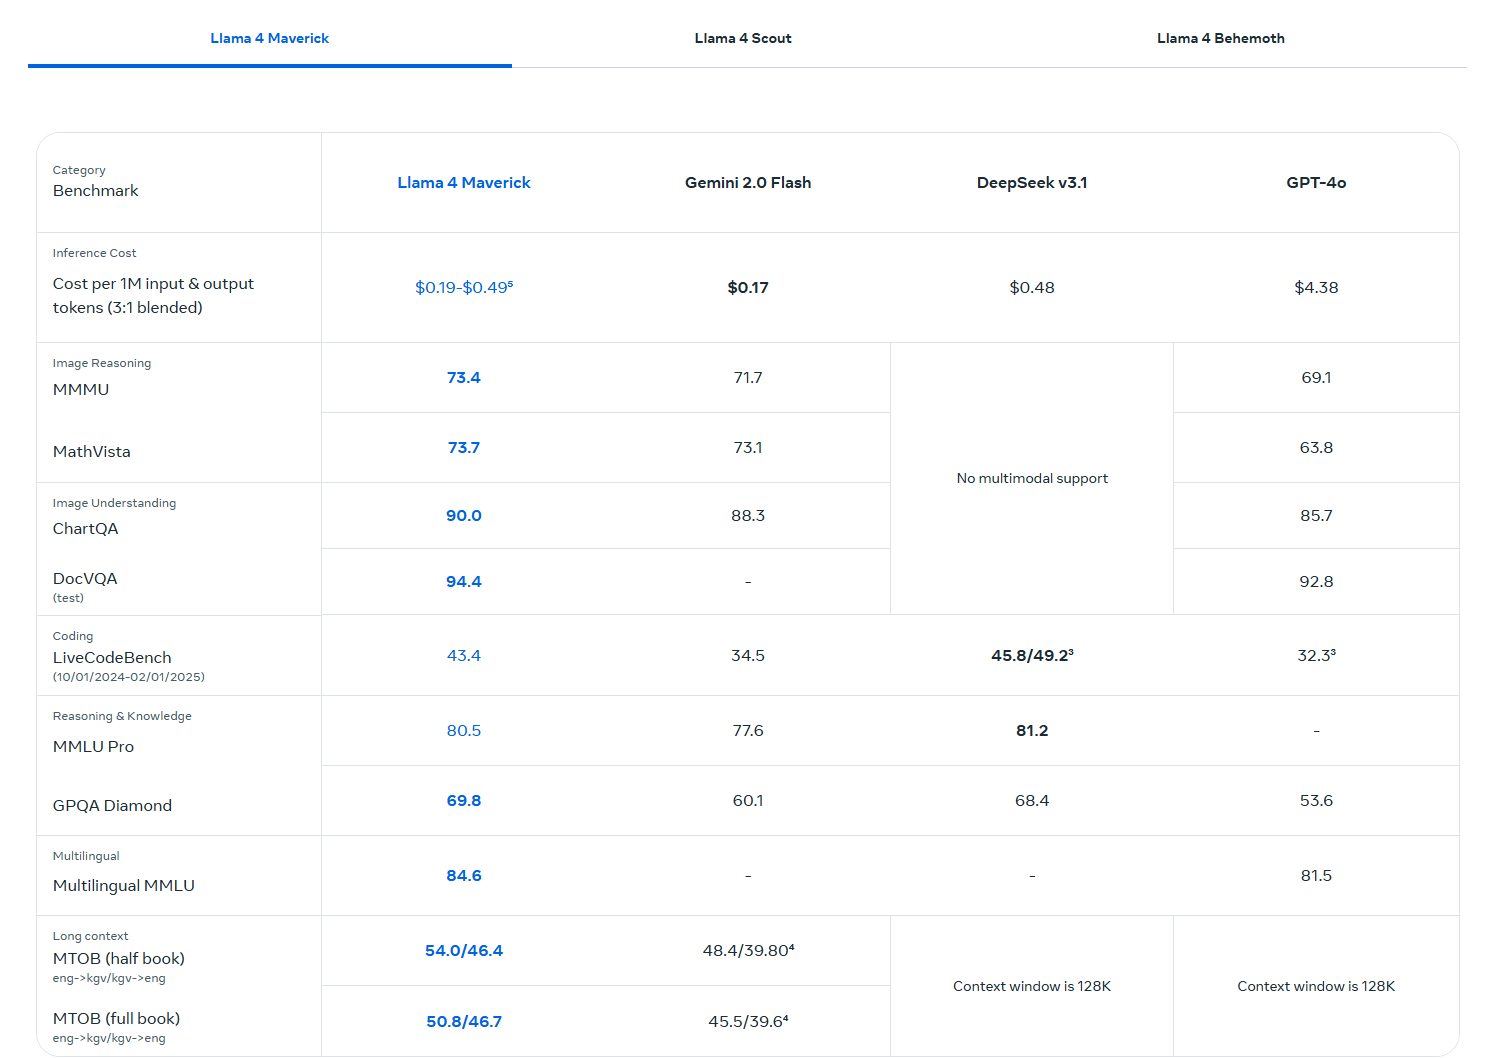The image size is (1485, 1058).
Task: Click the Multilingual MMLU benchmark label
Action: pos(123,885)
